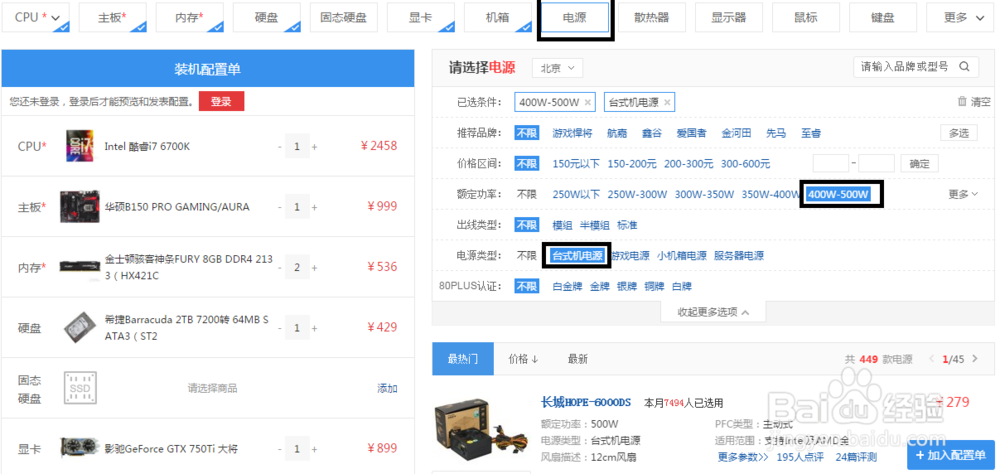
Task: Click 确定 to apply price range
Action: point(920,163)
